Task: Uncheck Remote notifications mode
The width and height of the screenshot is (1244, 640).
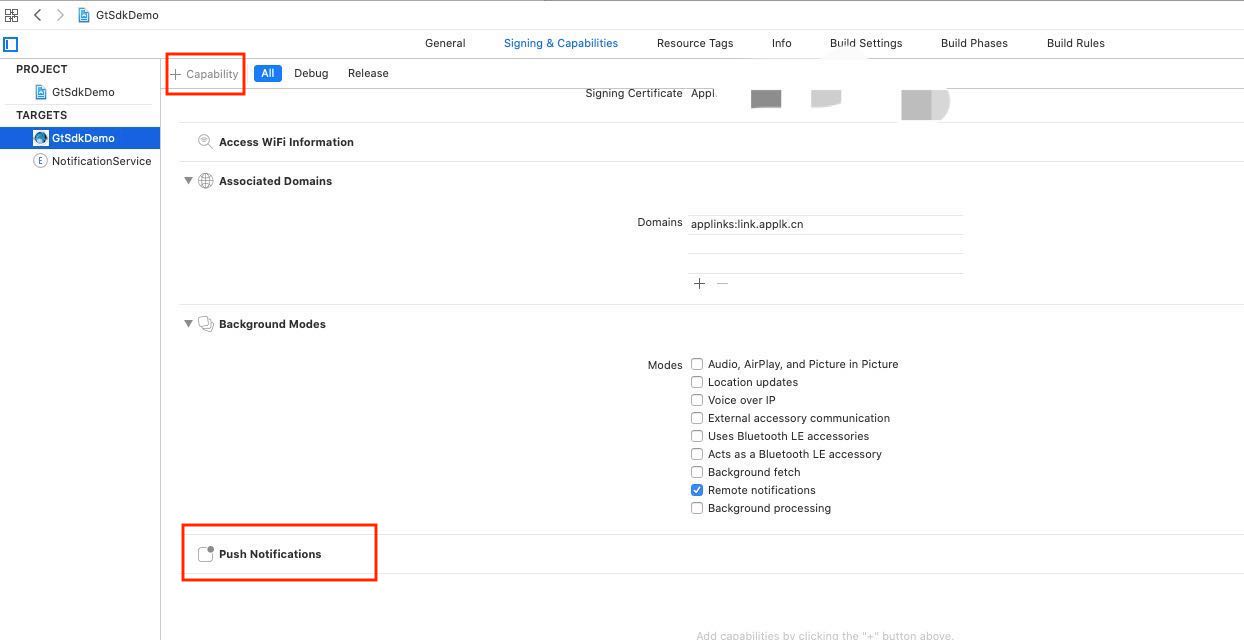Action: pos(697,490)
